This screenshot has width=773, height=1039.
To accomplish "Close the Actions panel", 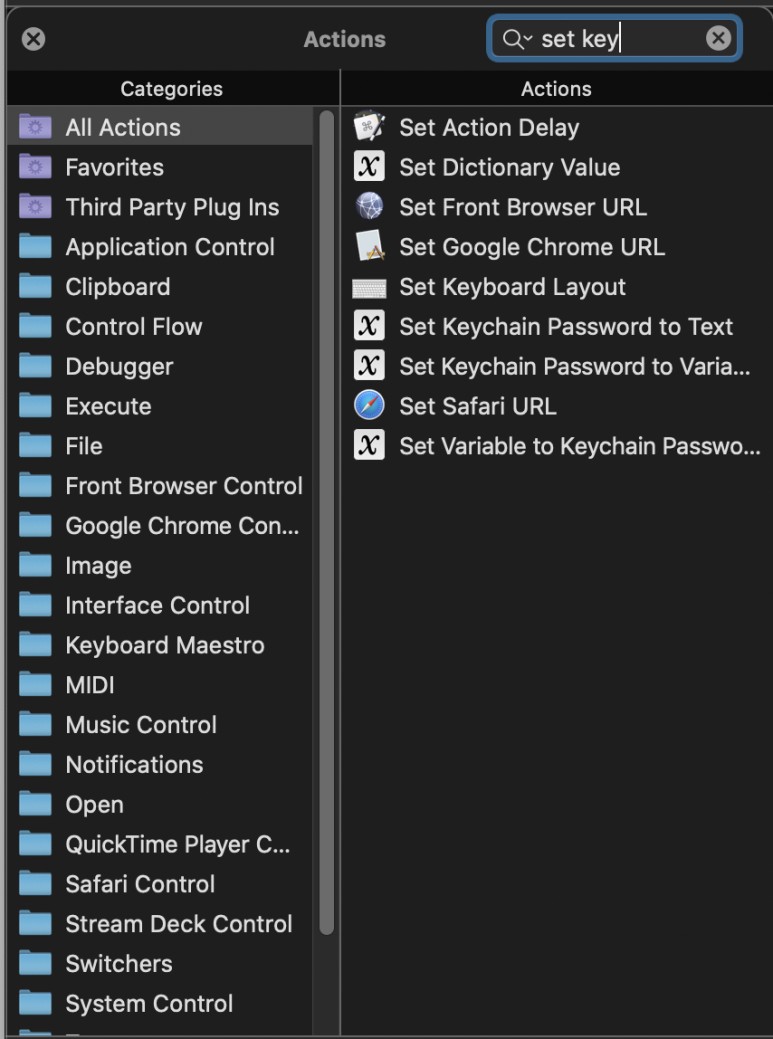I will [34, 39].
